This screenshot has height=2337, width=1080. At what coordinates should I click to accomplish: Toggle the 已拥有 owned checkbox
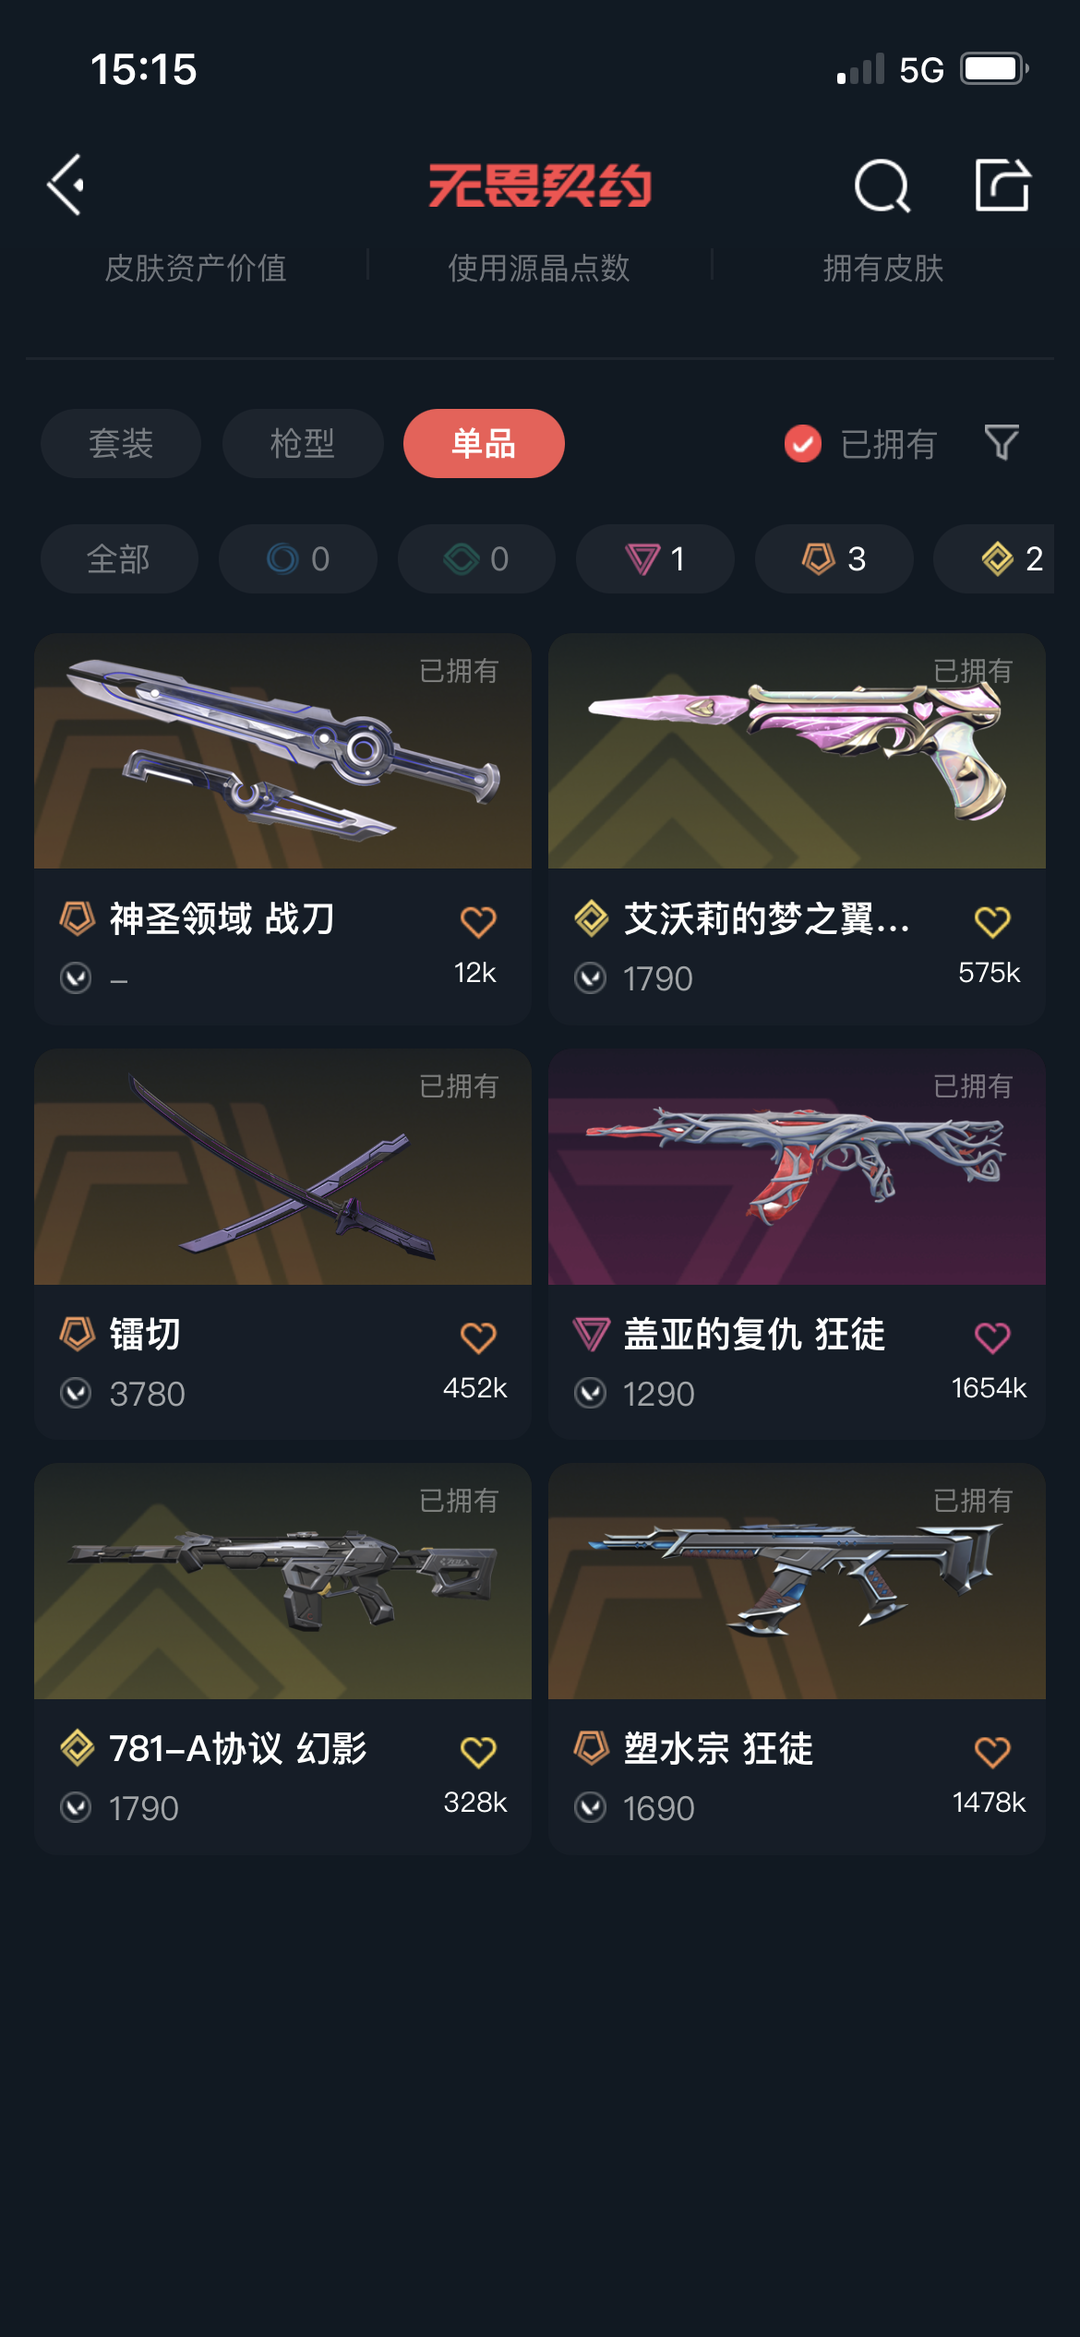(803, 443)
